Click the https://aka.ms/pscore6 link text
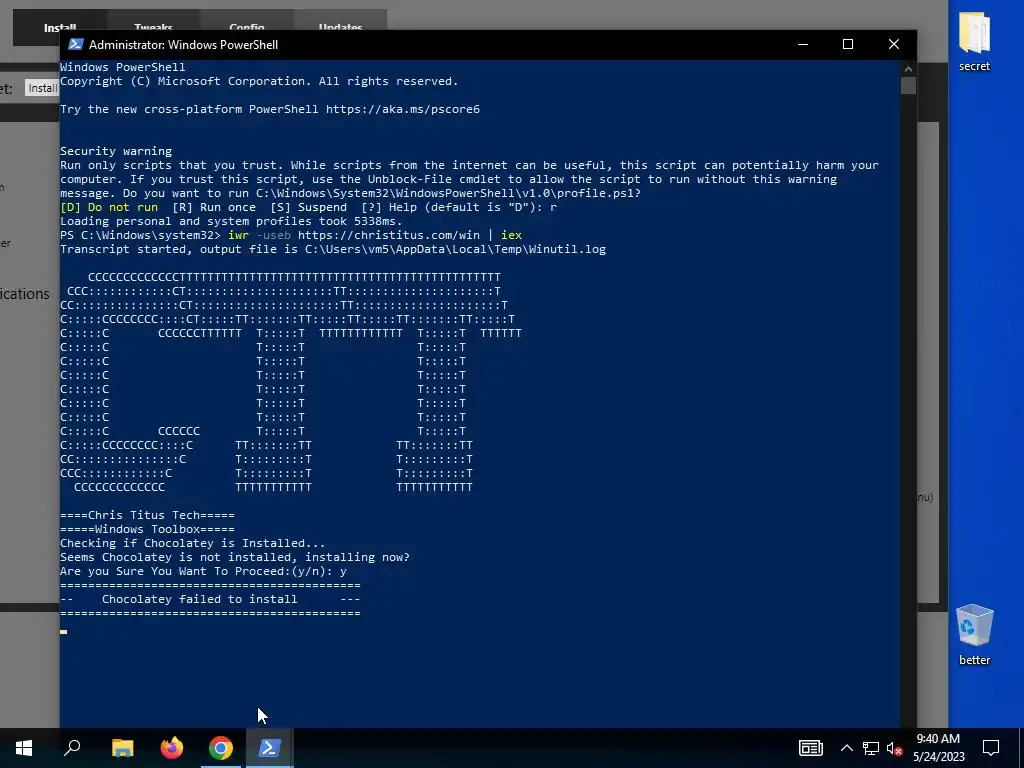 pyautogui.click(x=403, y=109)
